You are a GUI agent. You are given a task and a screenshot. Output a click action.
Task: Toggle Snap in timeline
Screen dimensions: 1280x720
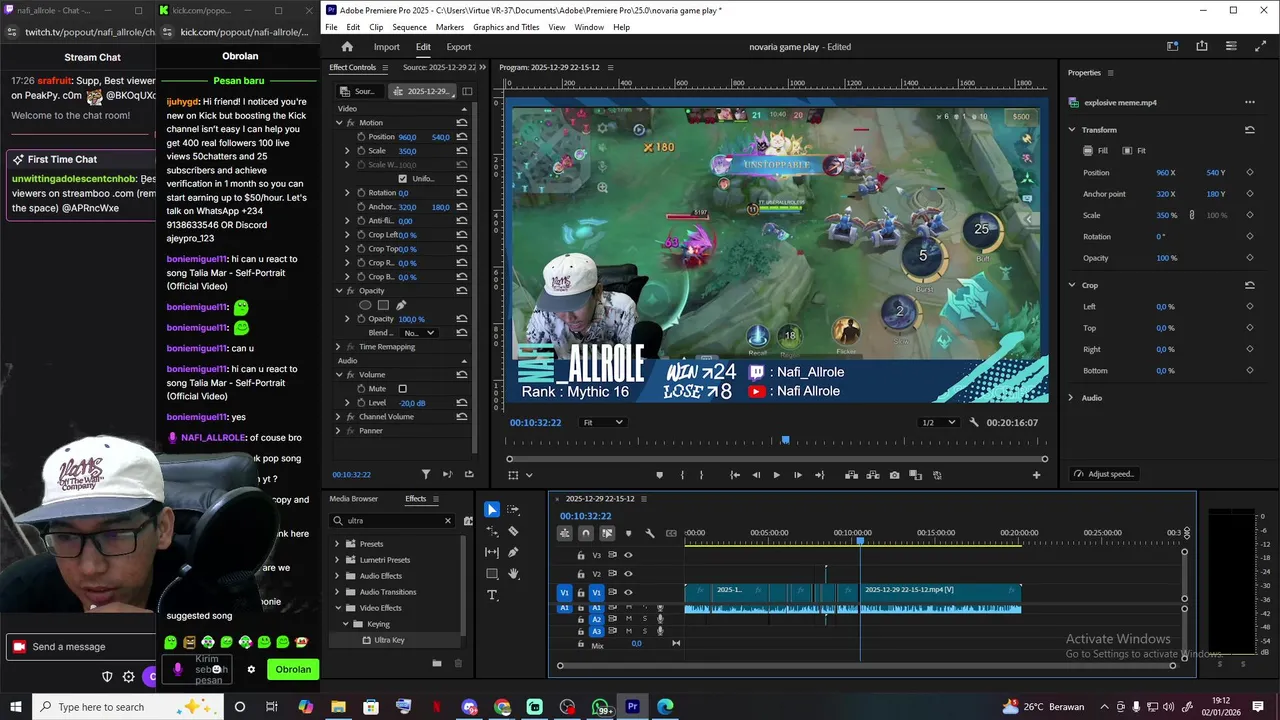(586, 533)
